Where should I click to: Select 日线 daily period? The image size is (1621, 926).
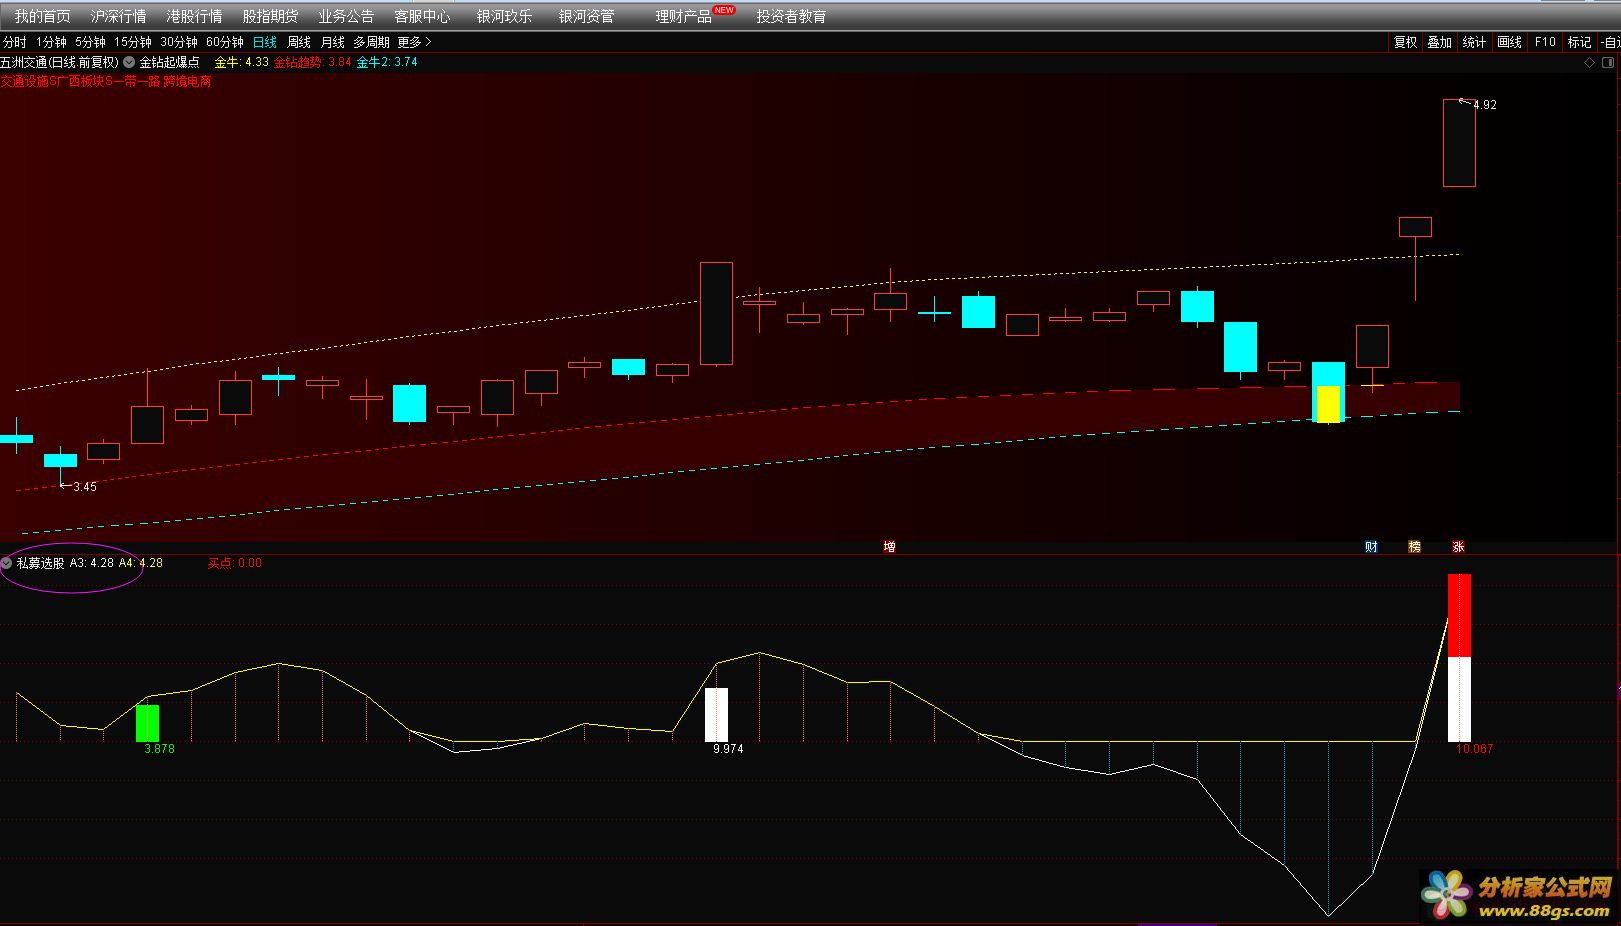[265, 42]
